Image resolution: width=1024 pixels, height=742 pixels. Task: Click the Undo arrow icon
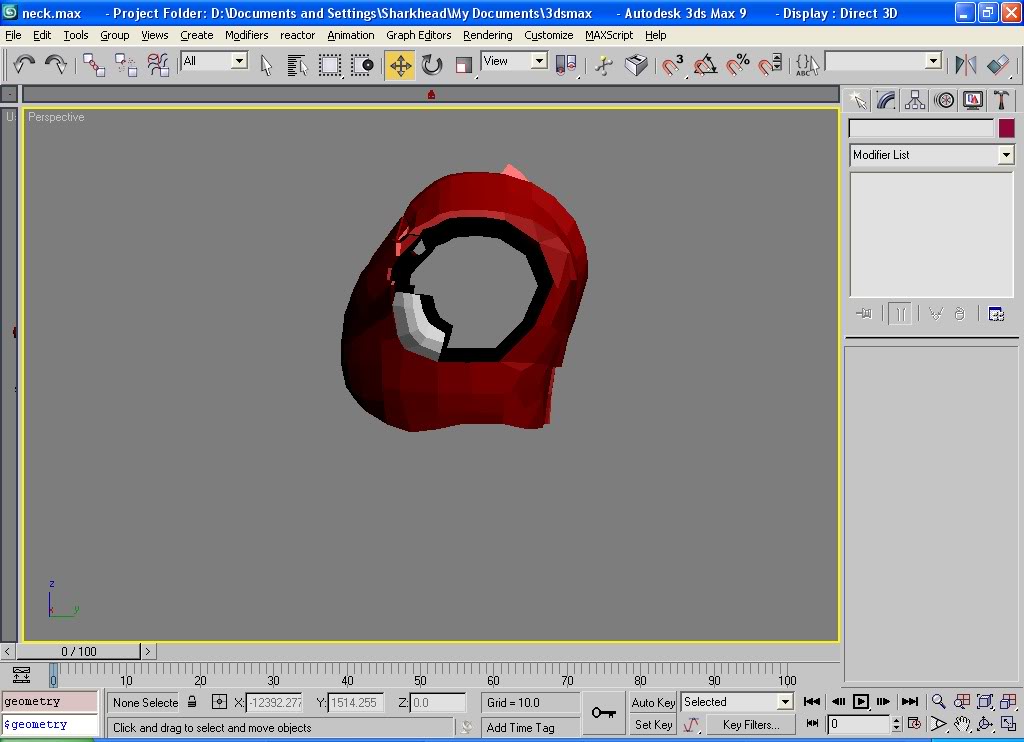click(24, 65)
